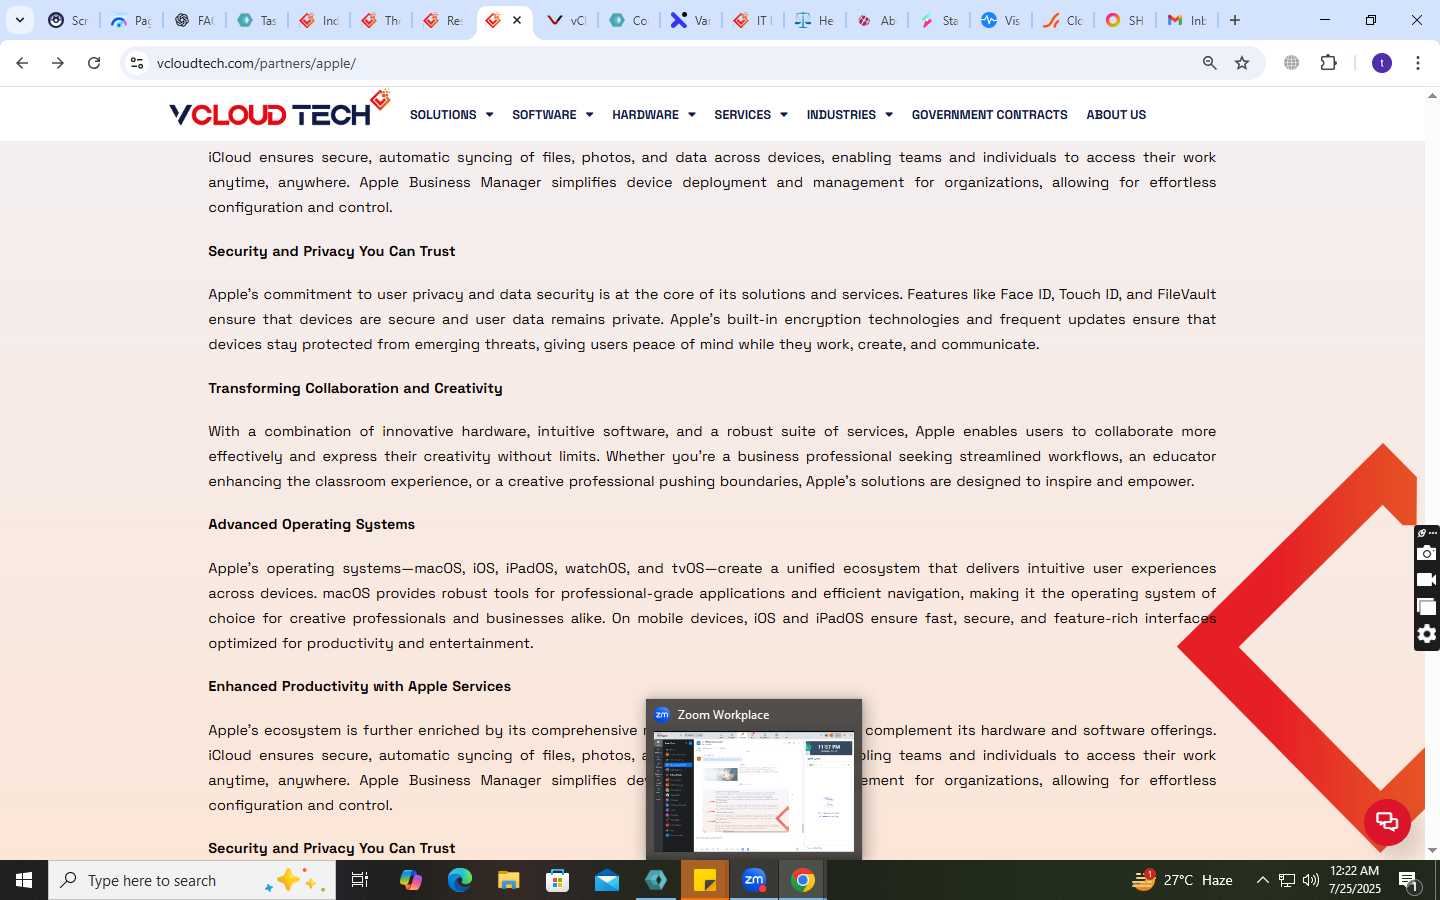Open the Windows Start menu

tap(24, 880)
